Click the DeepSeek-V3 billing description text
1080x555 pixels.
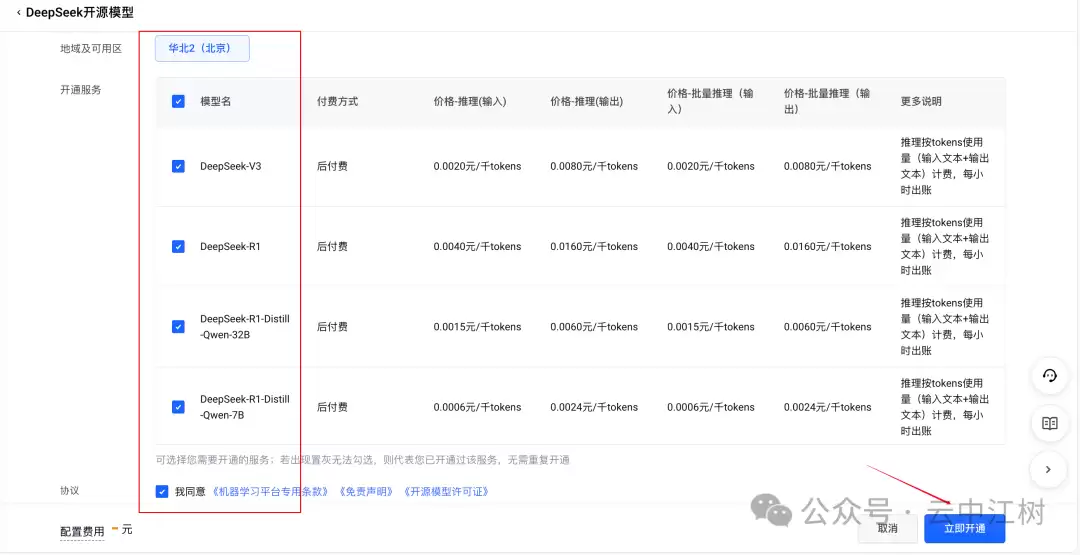(x=945, y=166)
